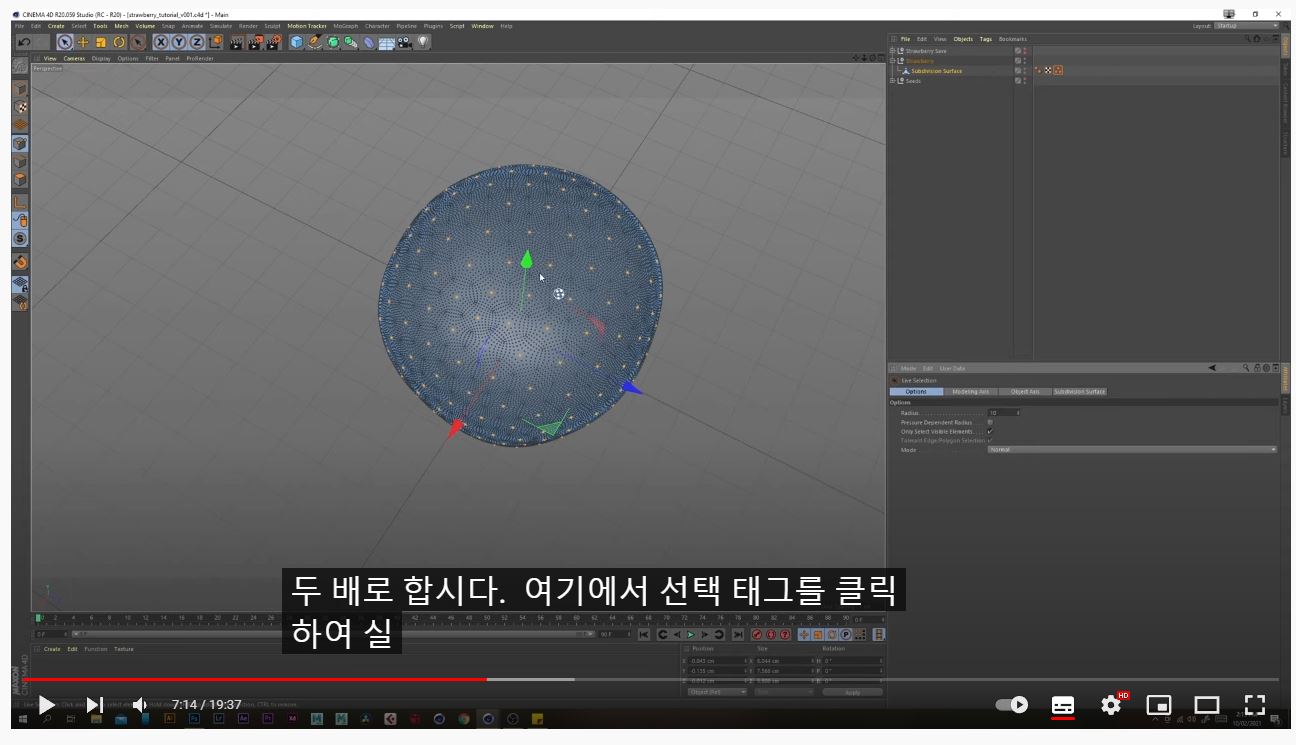The width and height of the screenshot is (1296, 745).
Task: Click the record active objects button
Action: pos(756,634)
